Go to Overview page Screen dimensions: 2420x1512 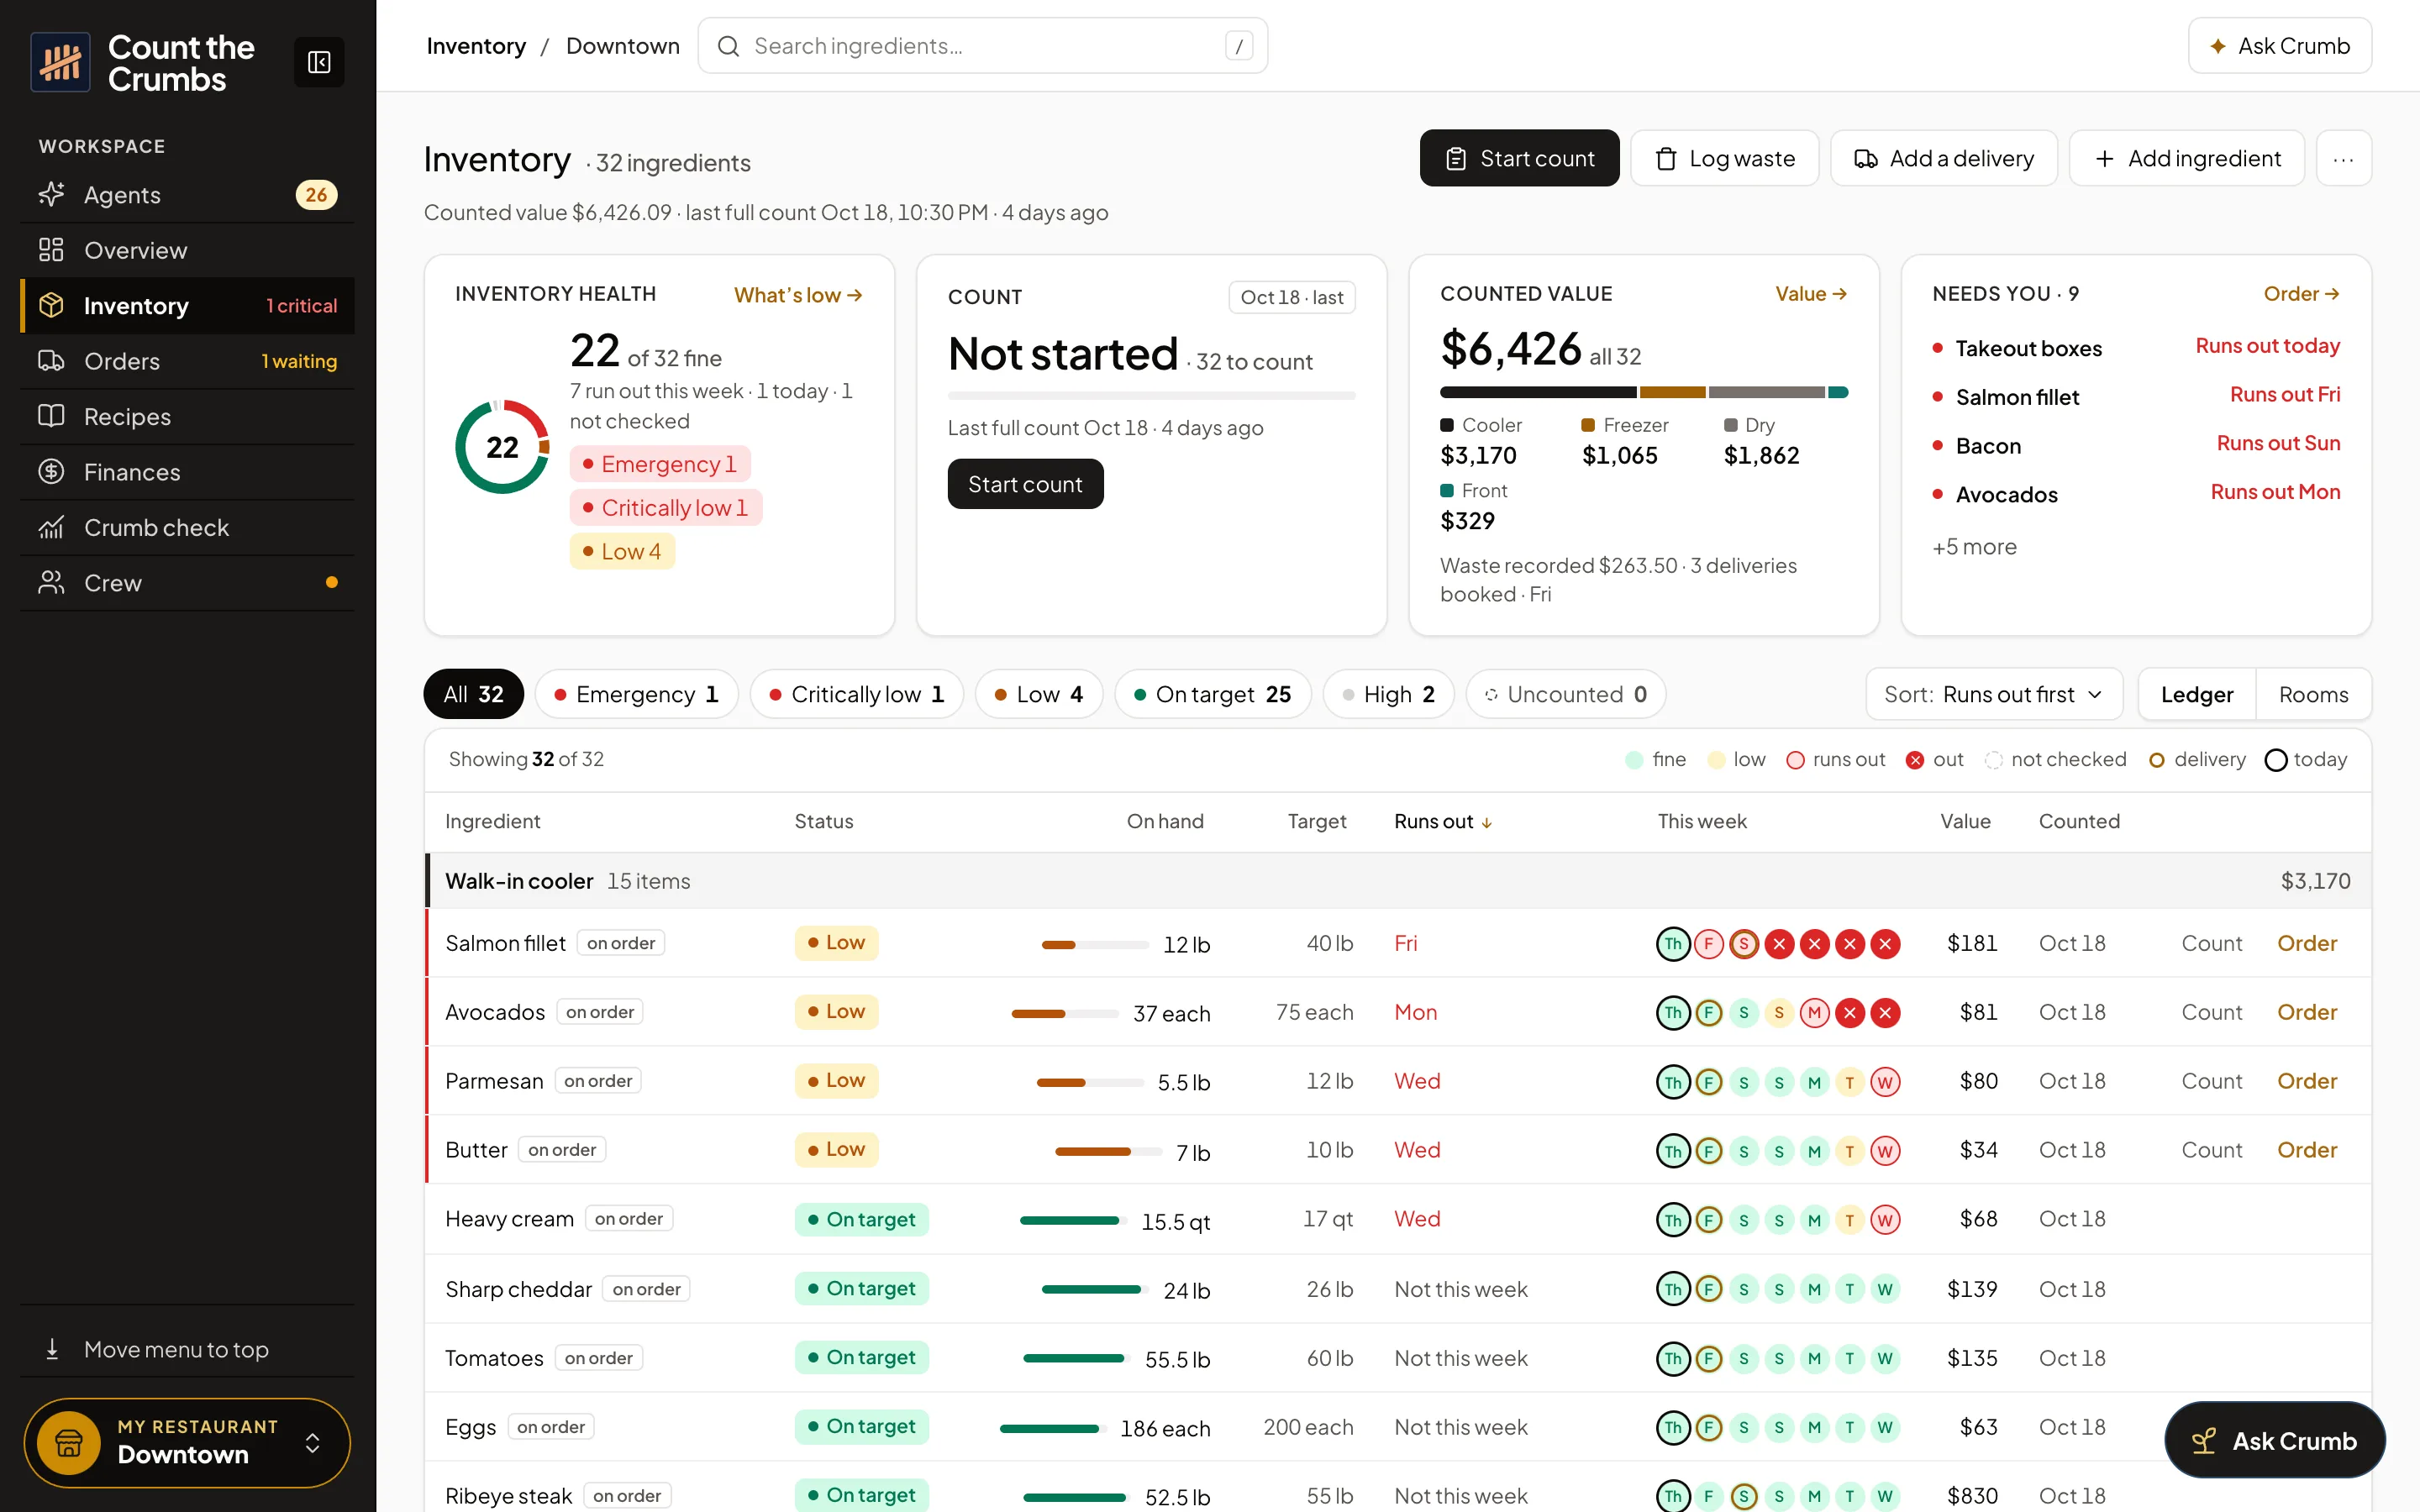(x=187, y=250)
